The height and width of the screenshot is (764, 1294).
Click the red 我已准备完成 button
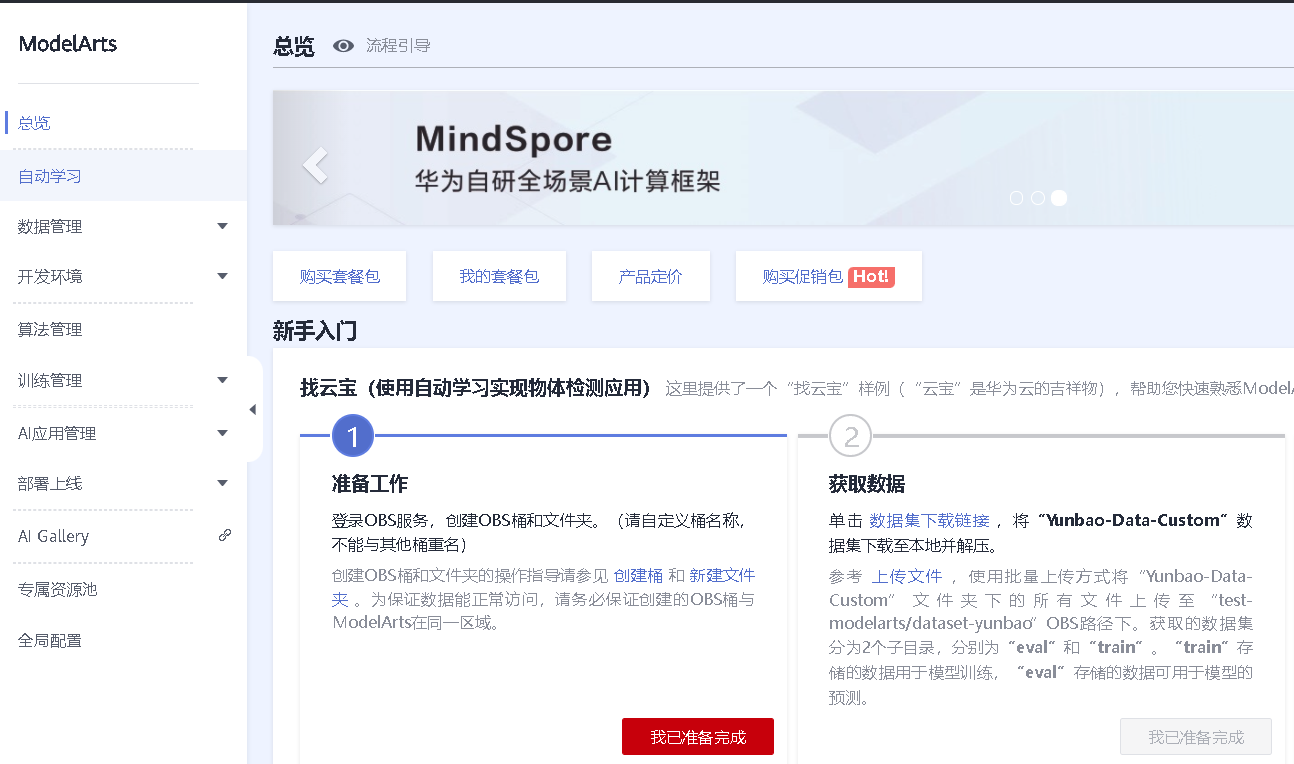click(x=698, y=737)
